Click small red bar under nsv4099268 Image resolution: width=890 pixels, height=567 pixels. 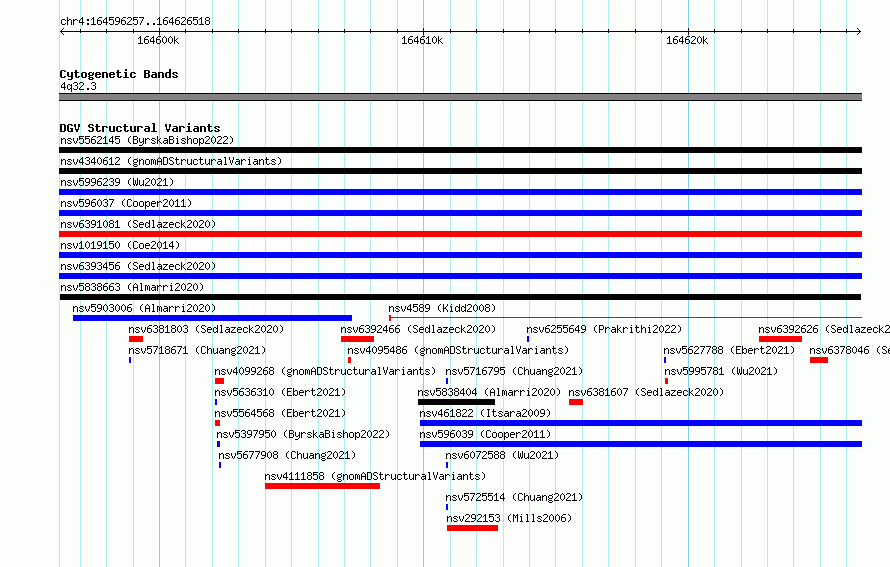219,381
